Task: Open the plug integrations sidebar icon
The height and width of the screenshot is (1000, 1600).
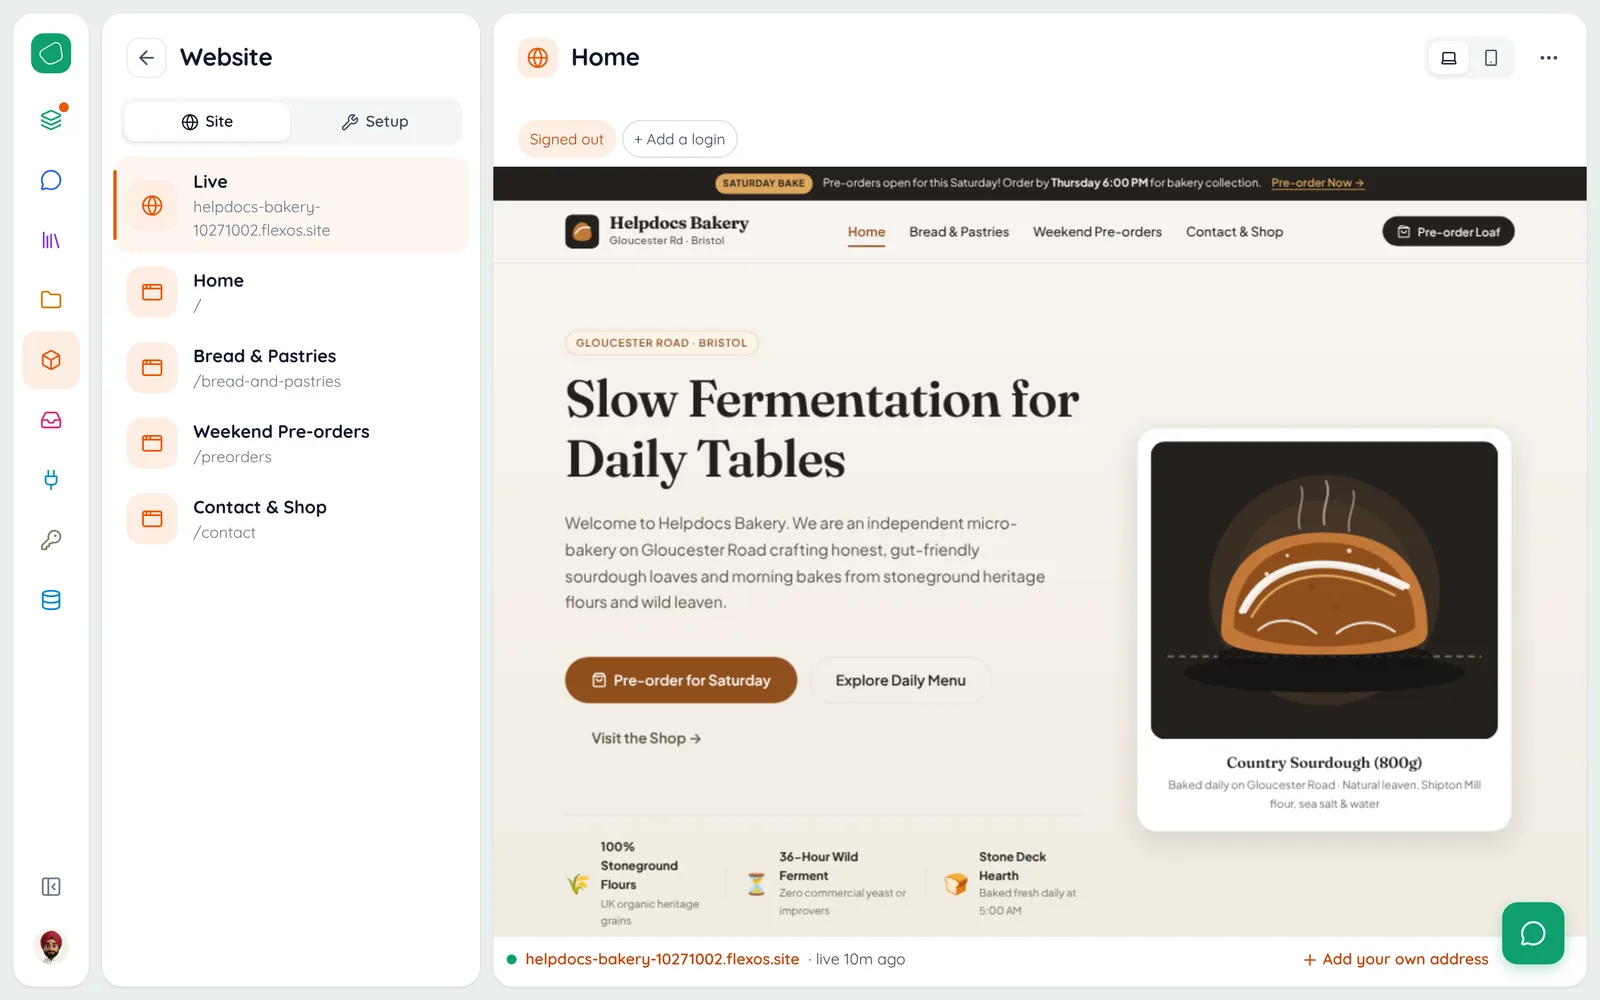Action: click(51, 480)
